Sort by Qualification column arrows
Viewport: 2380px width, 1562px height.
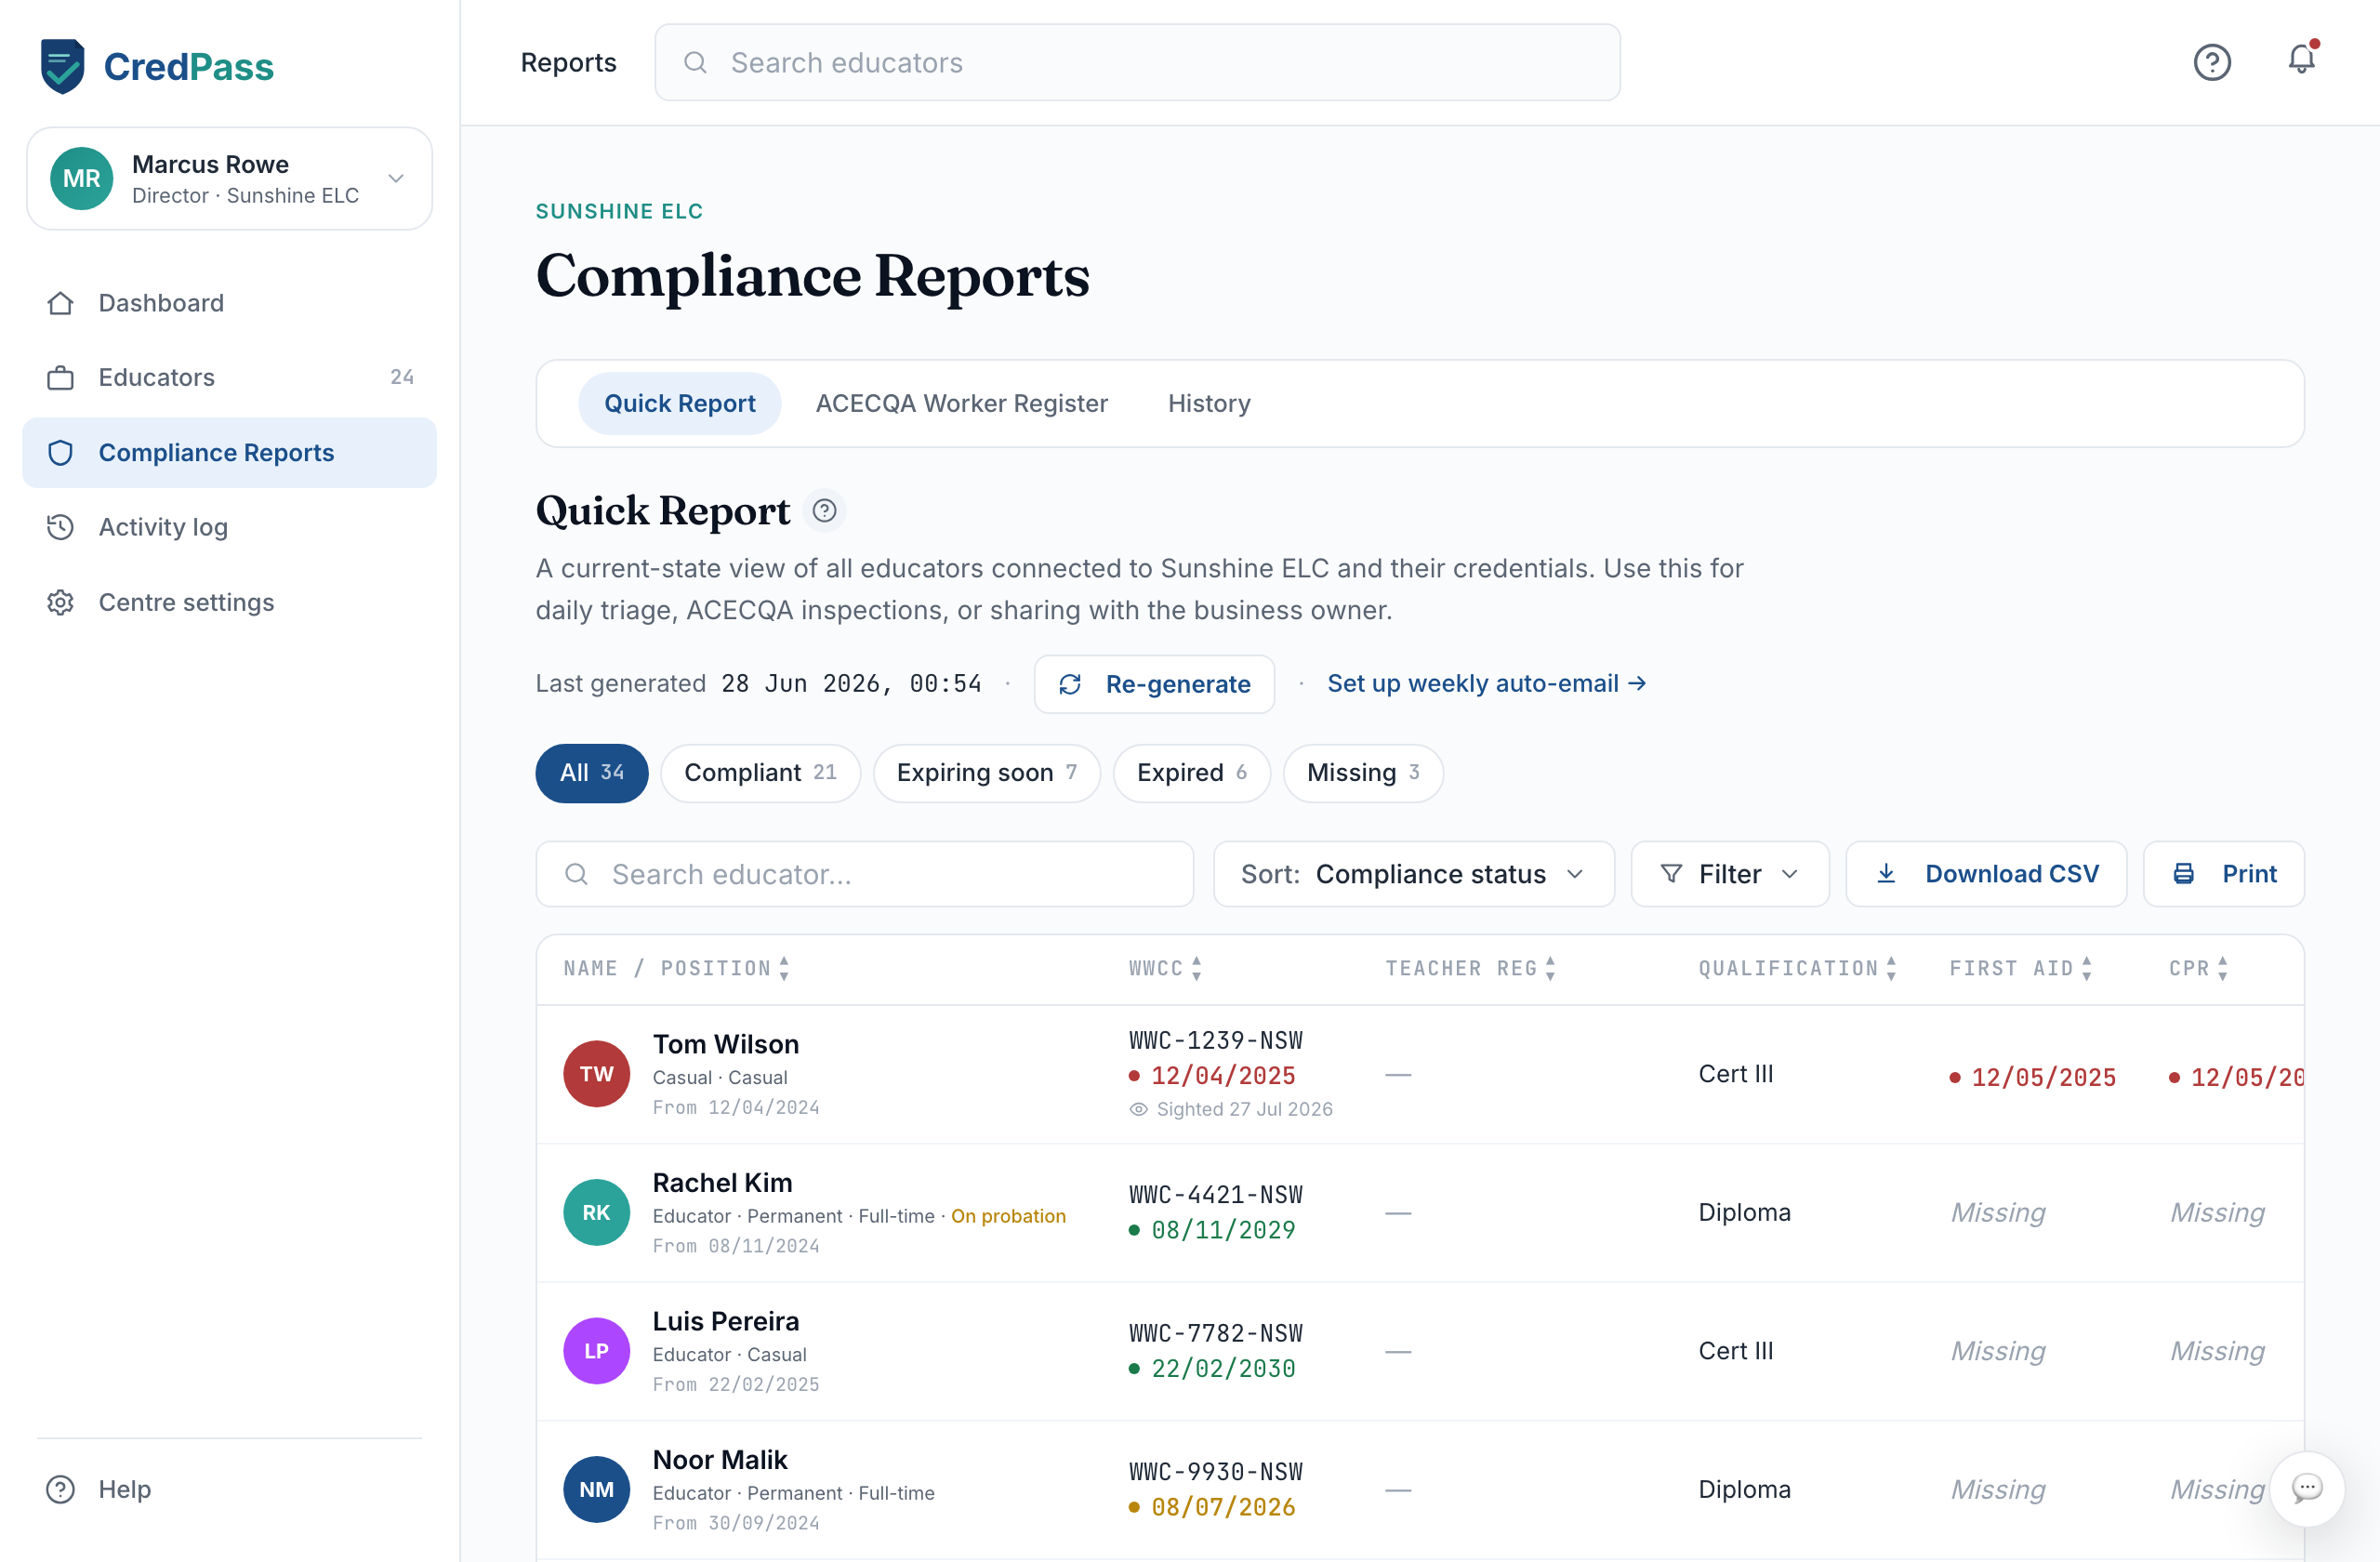coord(1891,968)
